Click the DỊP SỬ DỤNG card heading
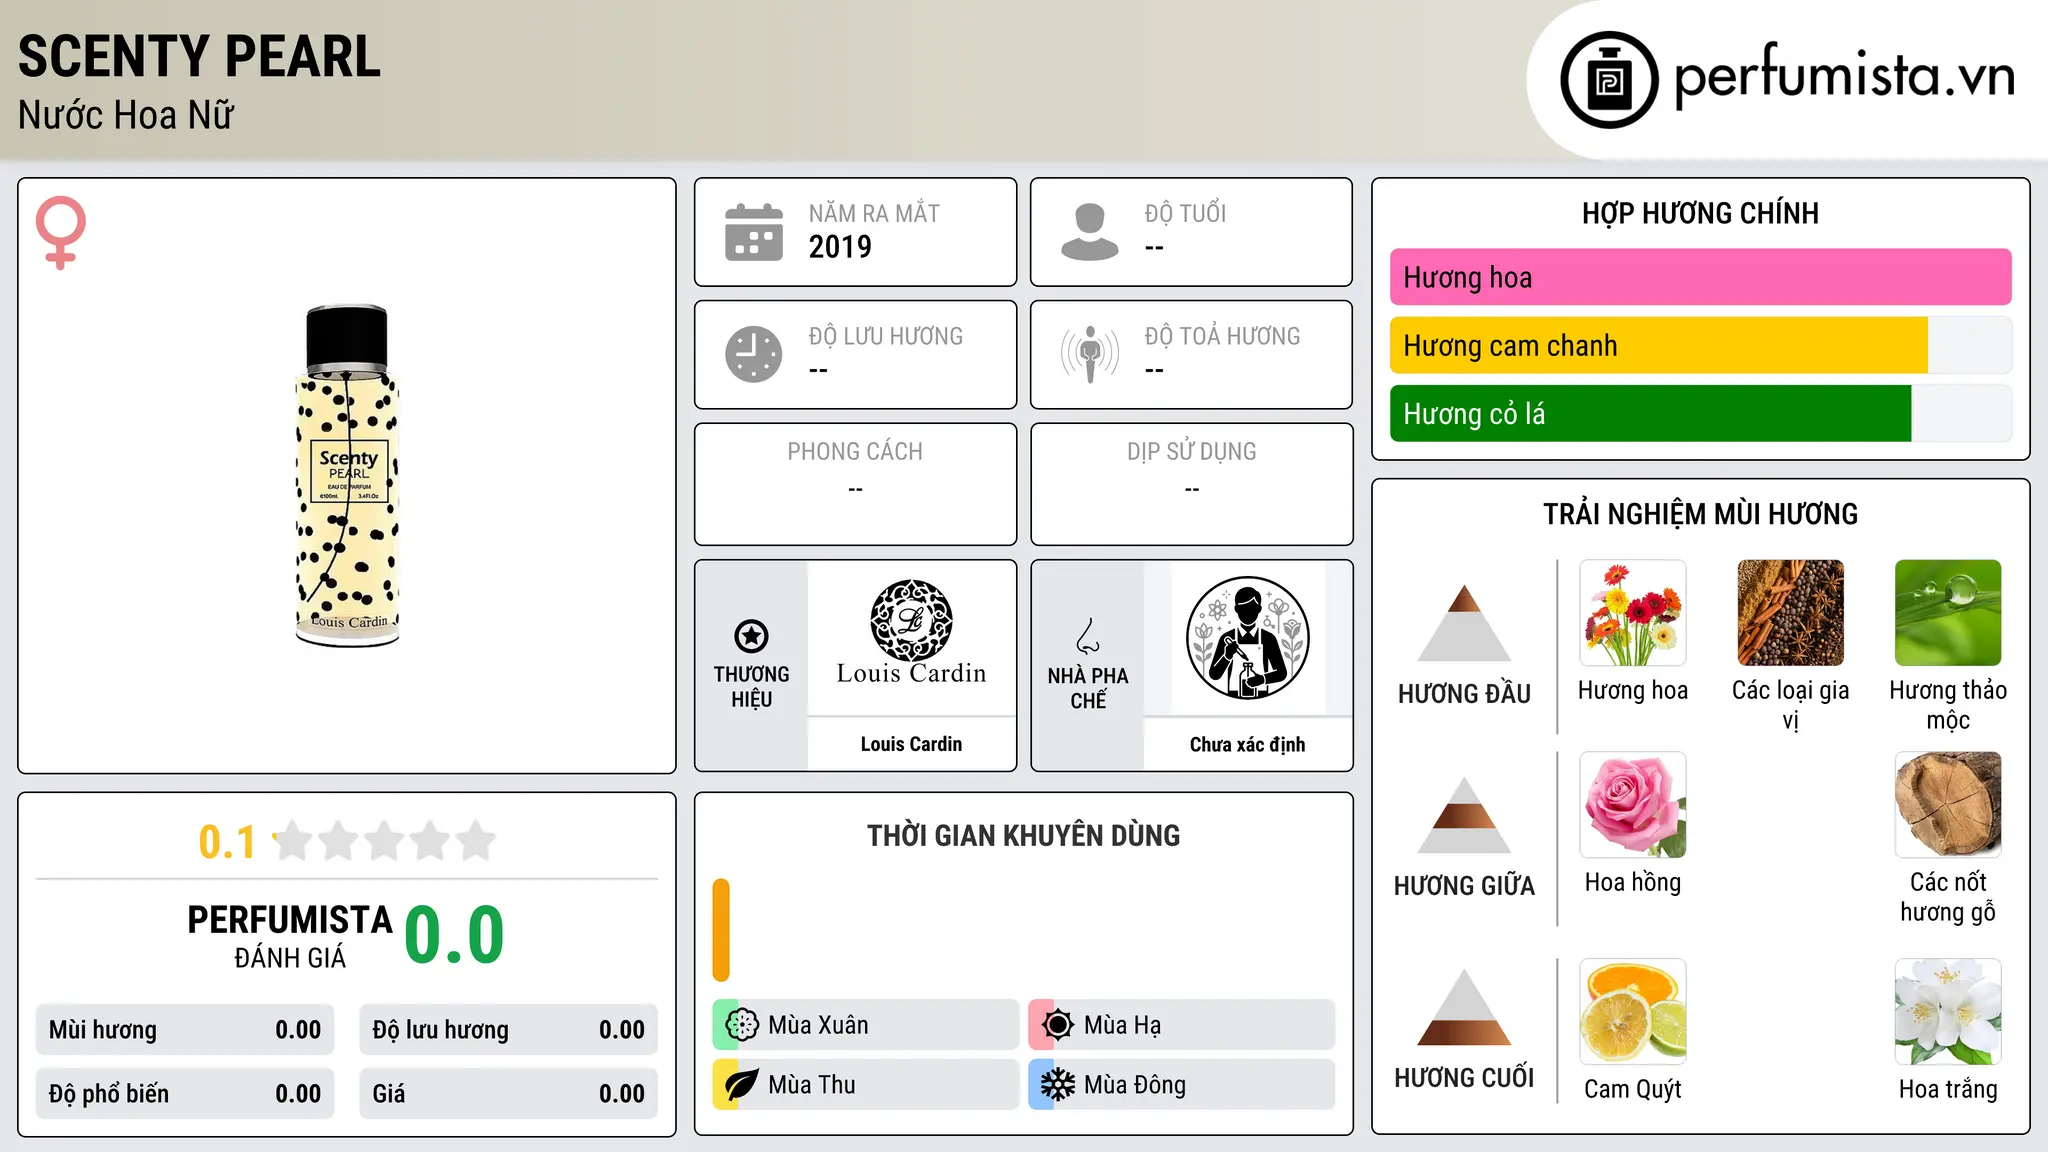The width and height of the screenshot is (2048, 1152). (1191, 452)
